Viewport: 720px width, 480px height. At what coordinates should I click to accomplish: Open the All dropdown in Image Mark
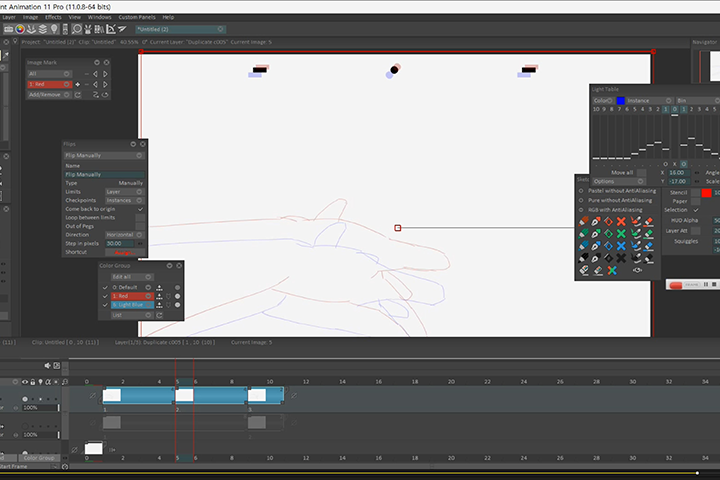(49, 74)
